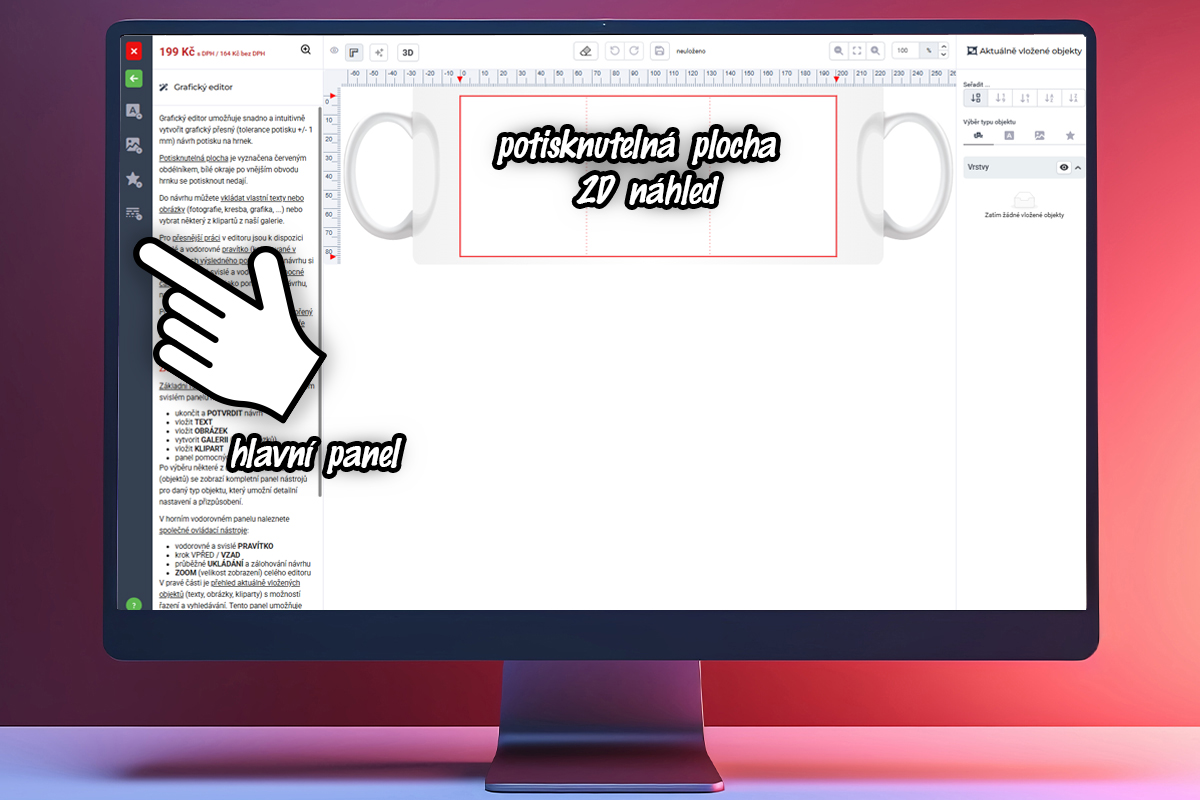Click the sparkle effects toolbar button
The height and width of the screenshot is (800, 1200).
(x=379, y=51)
